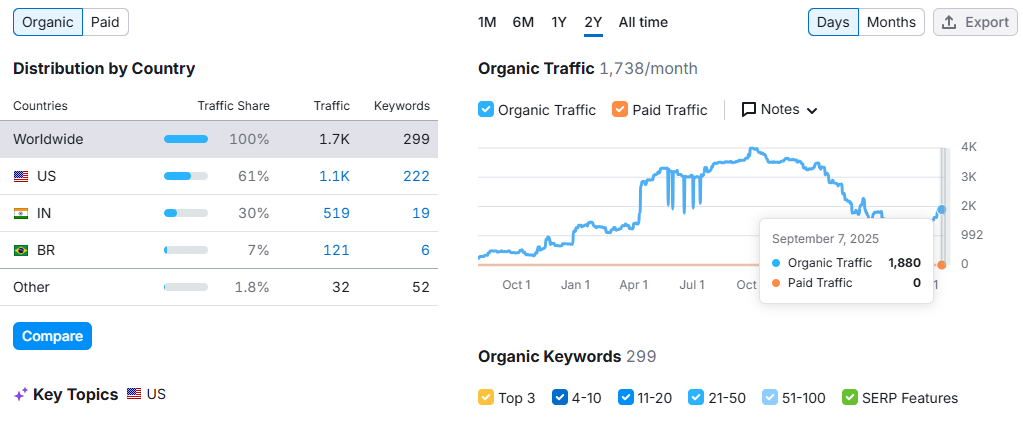Click the US flag beside Key Topics

pyautogui.click(x=134, y=395)
